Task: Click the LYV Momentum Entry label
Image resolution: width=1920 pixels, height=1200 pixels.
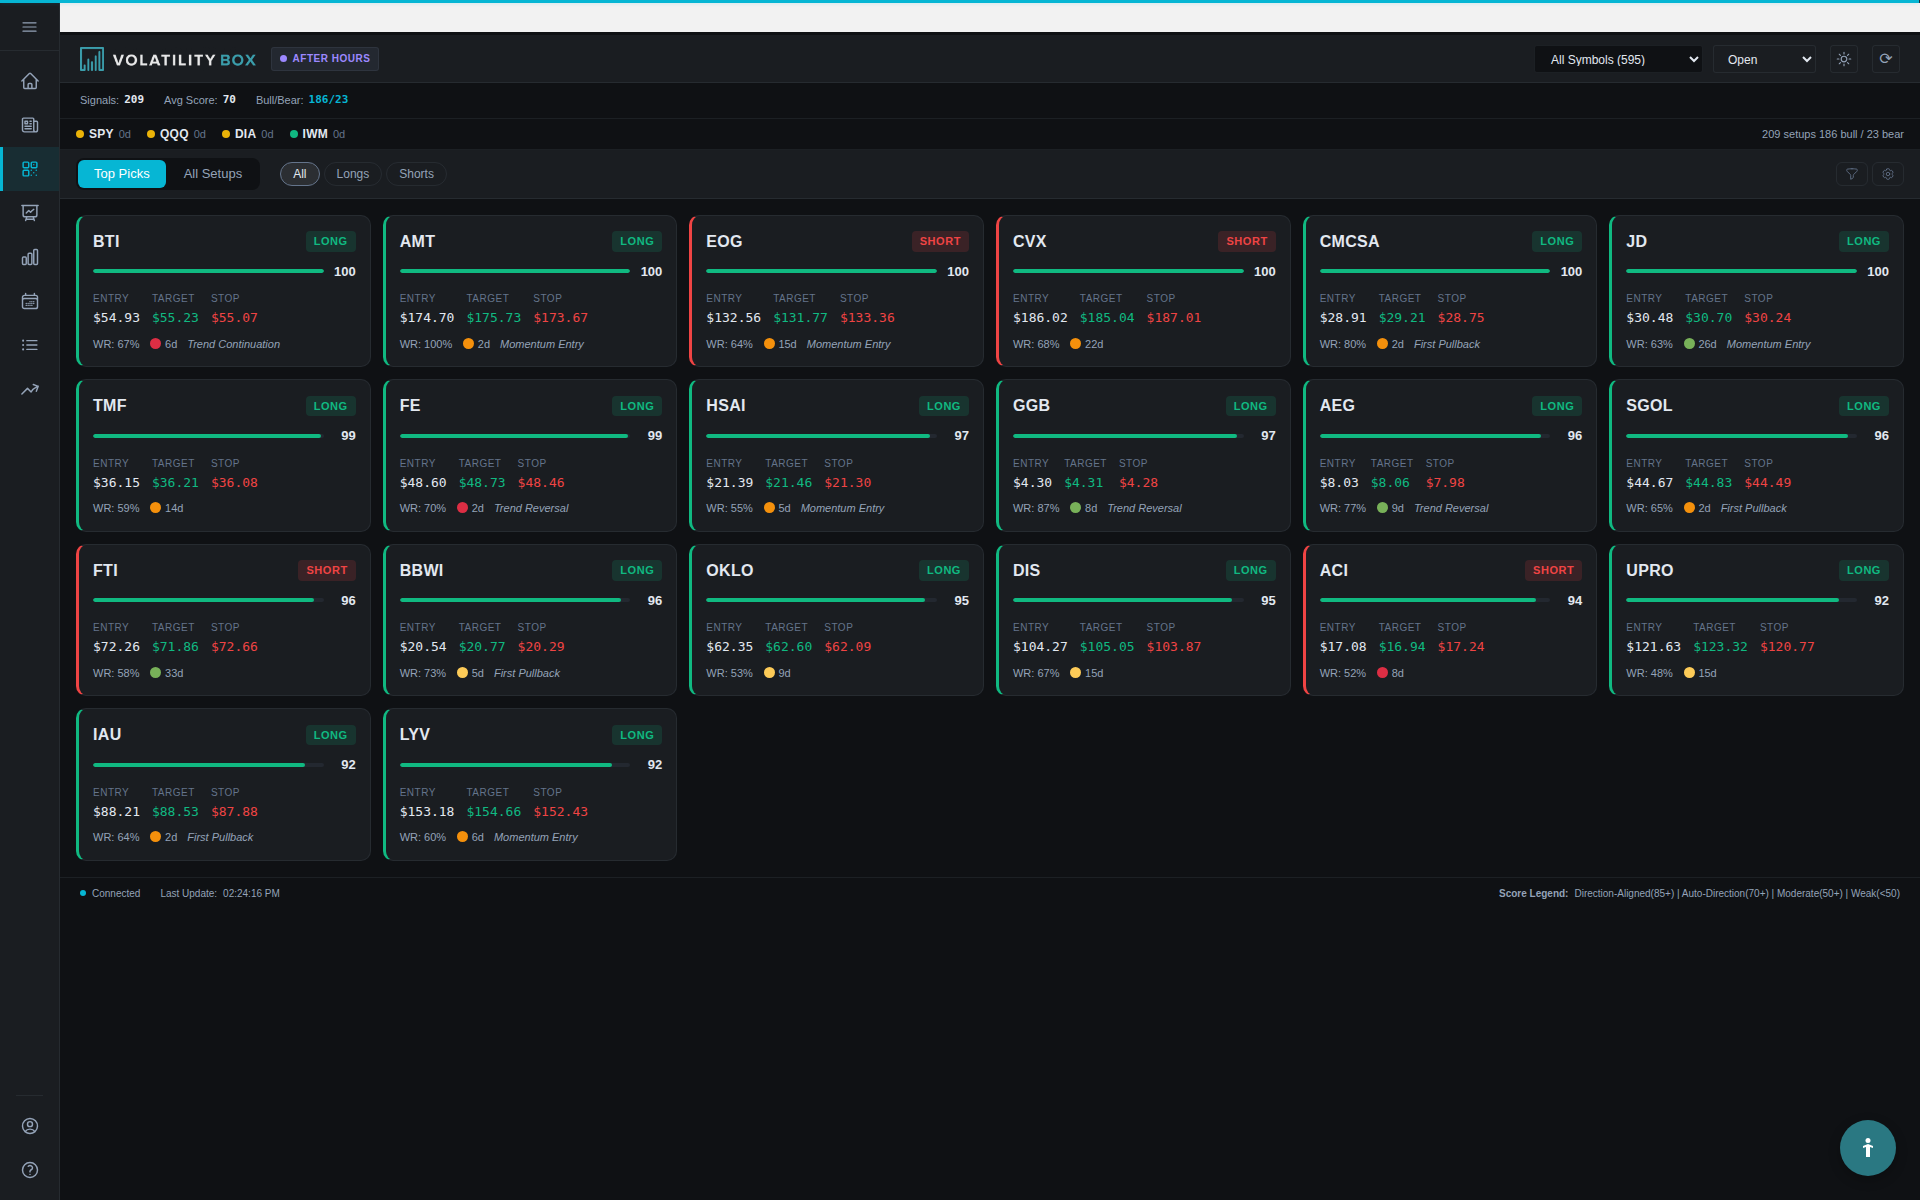Action: point(536,838)
